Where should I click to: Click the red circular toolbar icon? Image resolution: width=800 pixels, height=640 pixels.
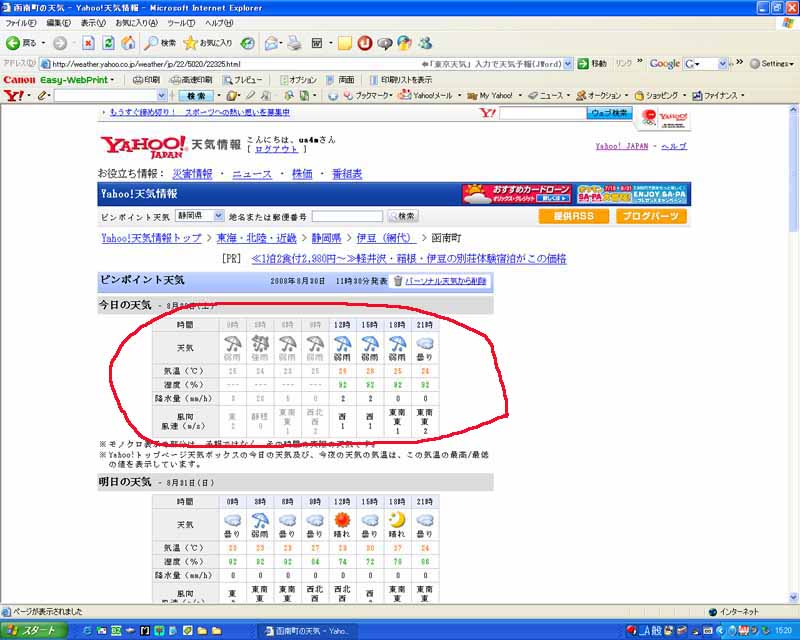[364, 43]
